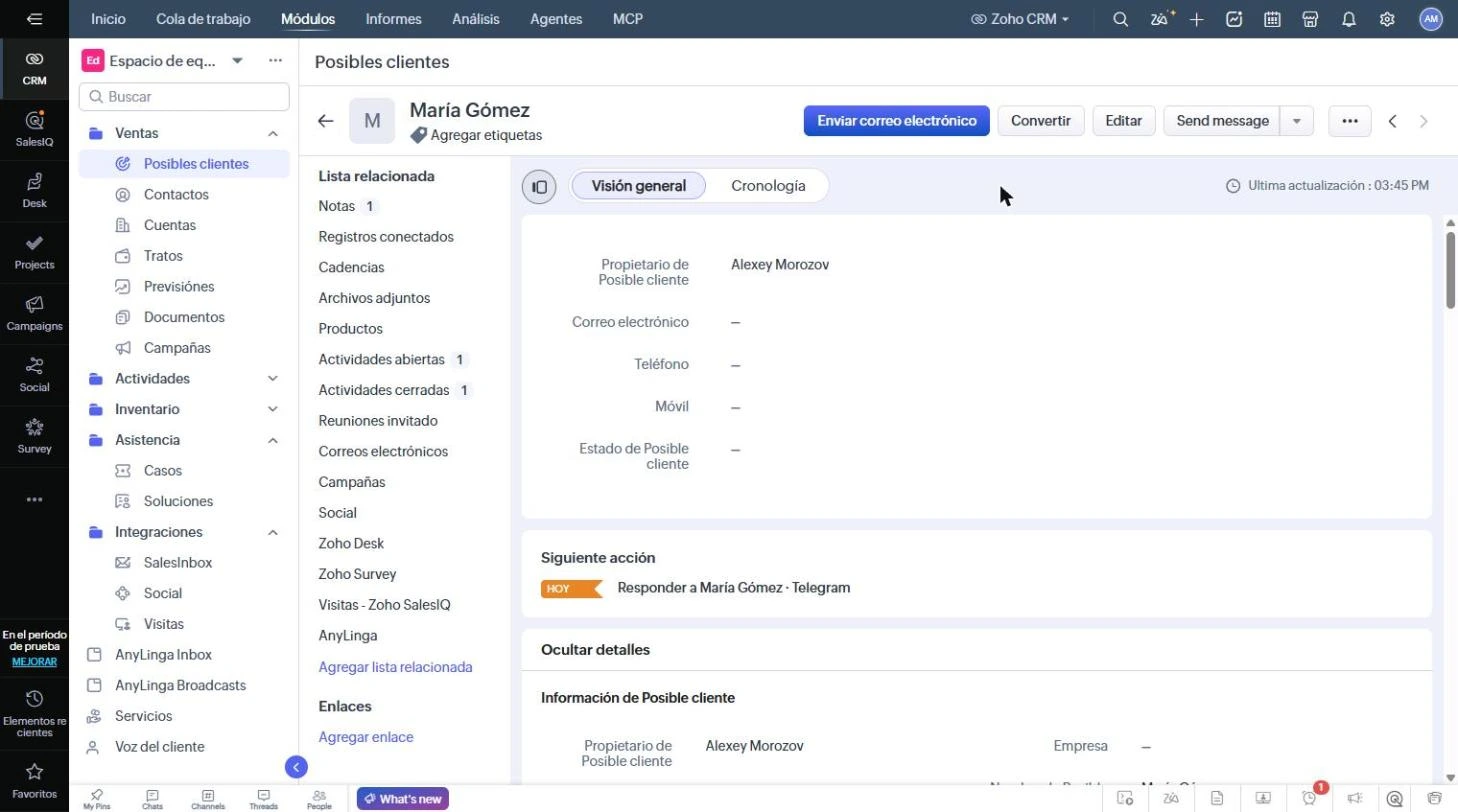Collapse the Asistencia folder
Viewport: 1458px width, 812px height.
click(272, 440)
